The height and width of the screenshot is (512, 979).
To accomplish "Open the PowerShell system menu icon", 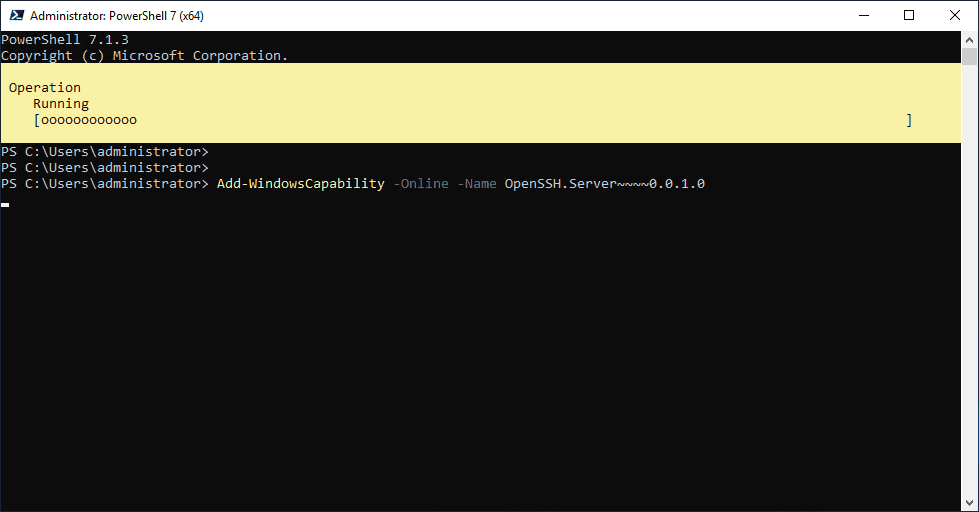I will coord(15,15).
